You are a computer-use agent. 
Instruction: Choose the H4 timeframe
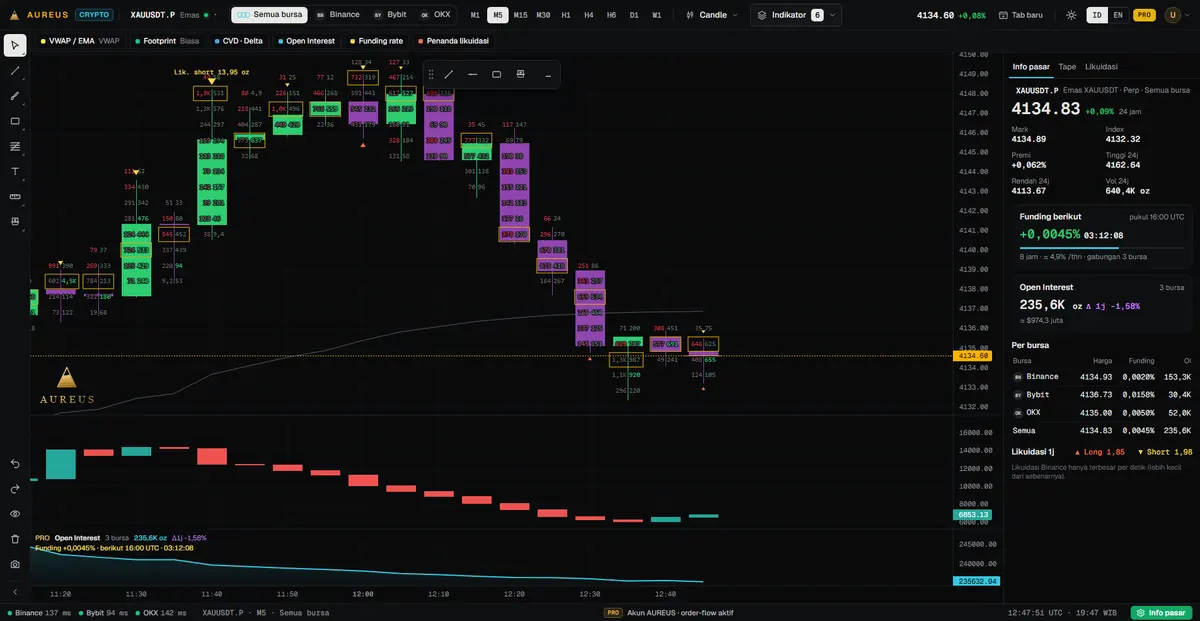[589, 15]
